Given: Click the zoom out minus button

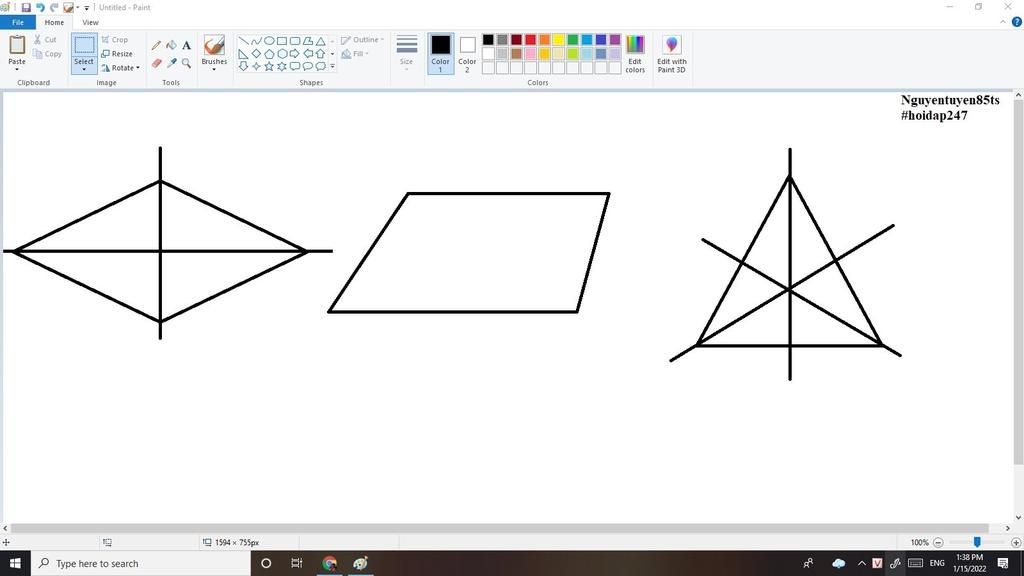Looking at the screenshot, I should coord(938,542).
